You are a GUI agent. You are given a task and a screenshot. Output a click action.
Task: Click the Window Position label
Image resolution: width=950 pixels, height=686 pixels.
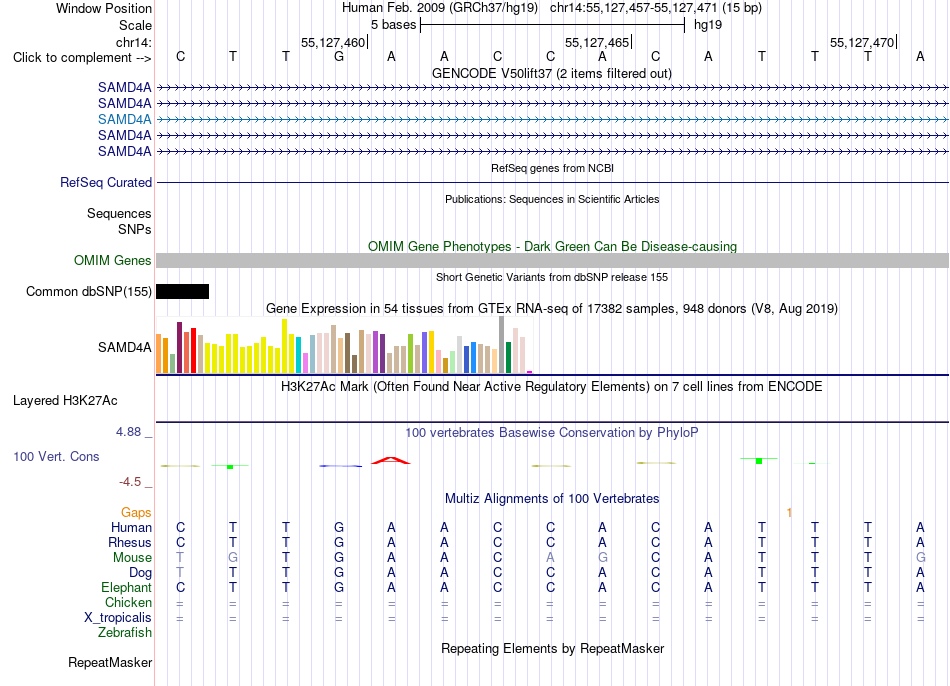point(104,8)
